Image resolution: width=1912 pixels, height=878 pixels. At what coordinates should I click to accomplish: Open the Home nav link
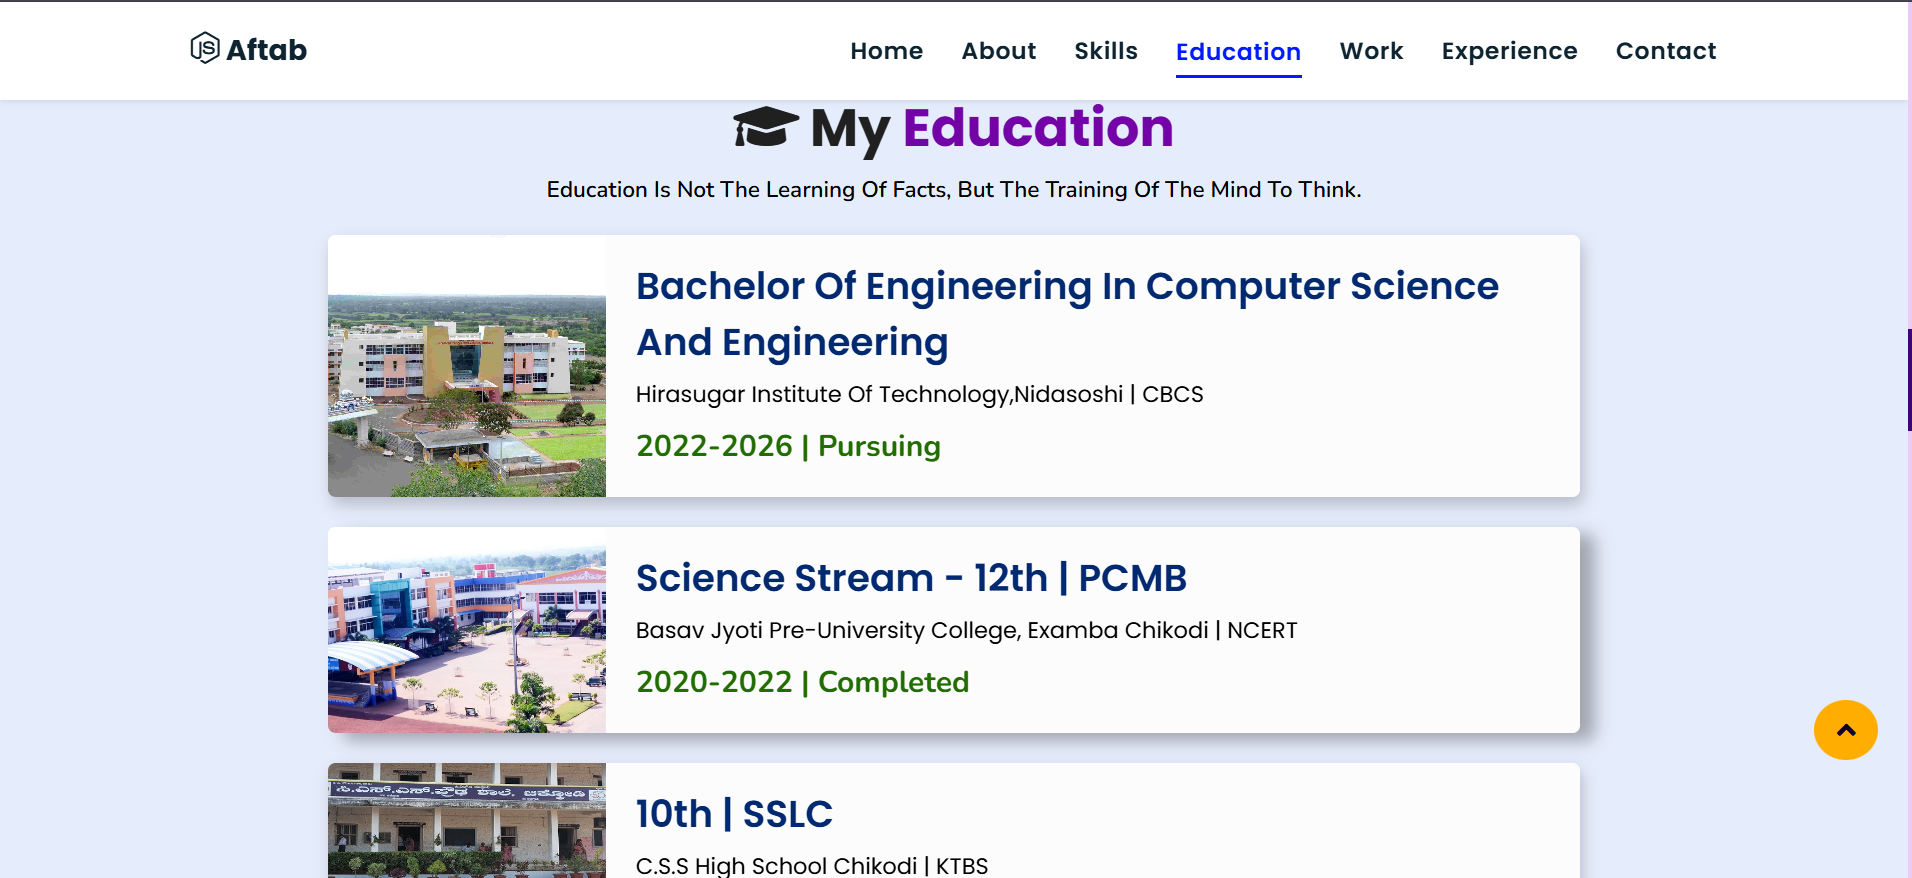(886, 51)
